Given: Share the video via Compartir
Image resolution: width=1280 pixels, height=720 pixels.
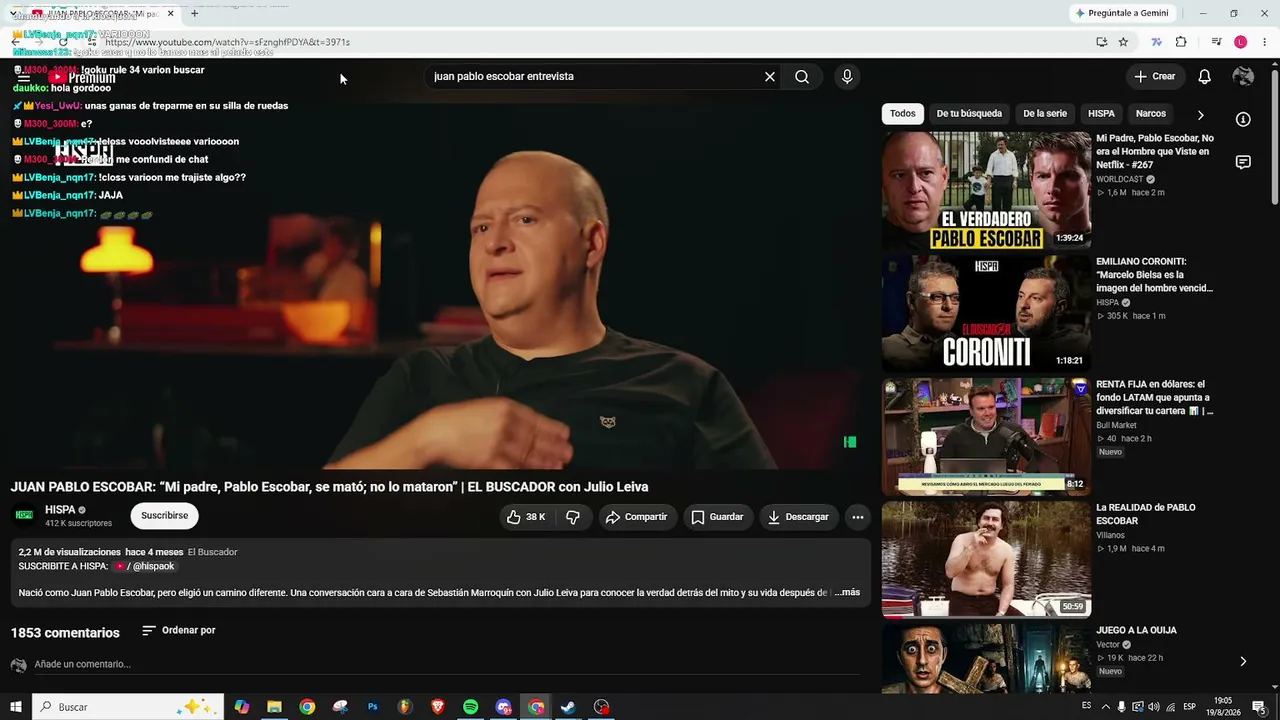Looking at the screenshot, I should (636, 517).
